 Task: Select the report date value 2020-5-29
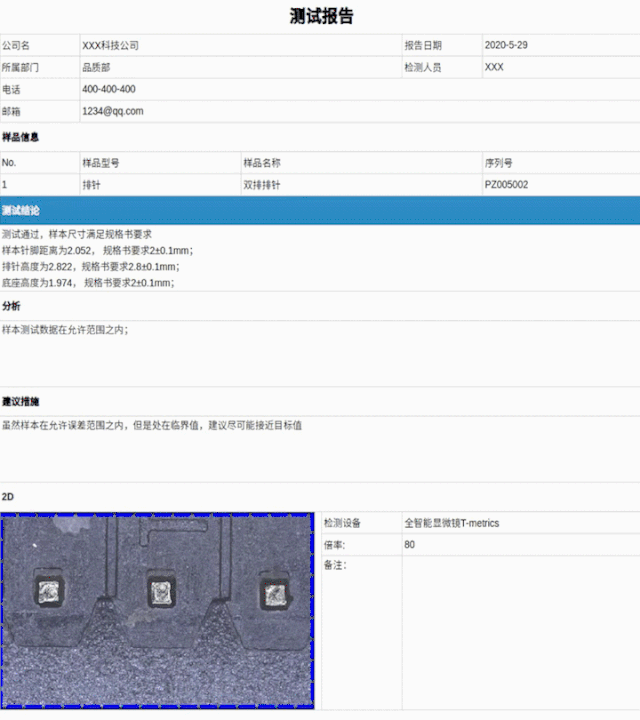click(505, 46)
